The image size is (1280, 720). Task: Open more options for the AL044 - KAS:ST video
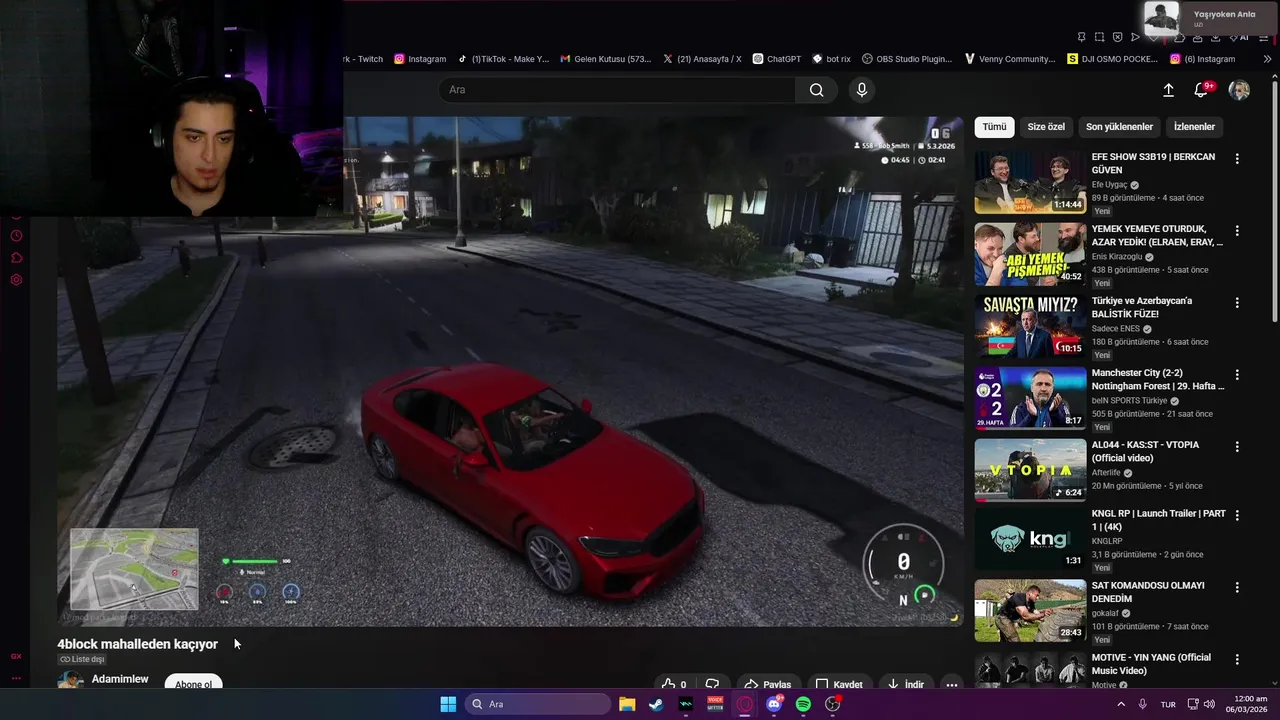[x=1237, y=447]
